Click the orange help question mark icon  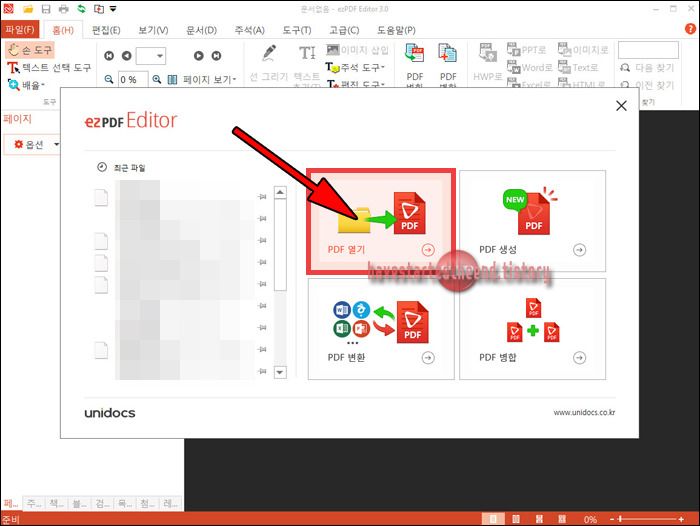[x=690, y=29]
